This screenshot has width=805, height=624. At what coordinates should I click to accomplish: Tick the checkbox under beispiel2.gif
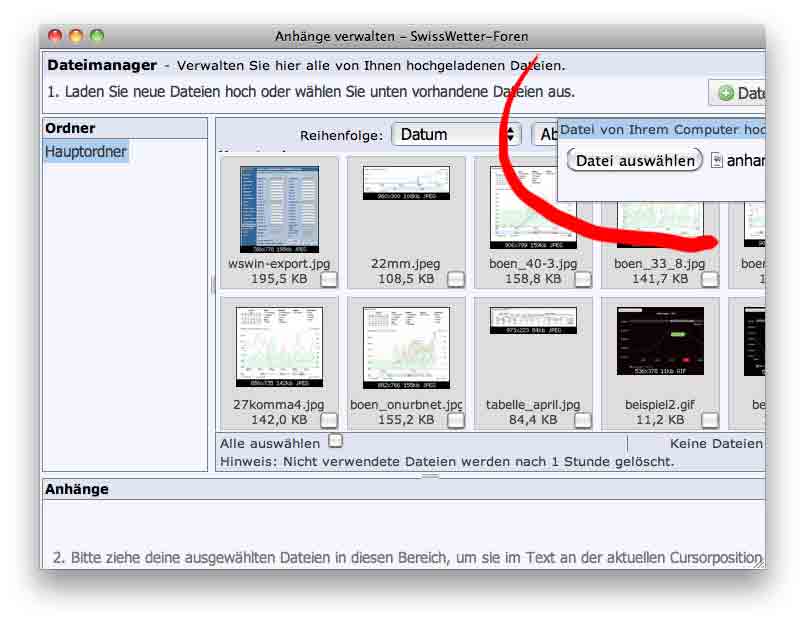pyautogui.click(x=709, y=420)
